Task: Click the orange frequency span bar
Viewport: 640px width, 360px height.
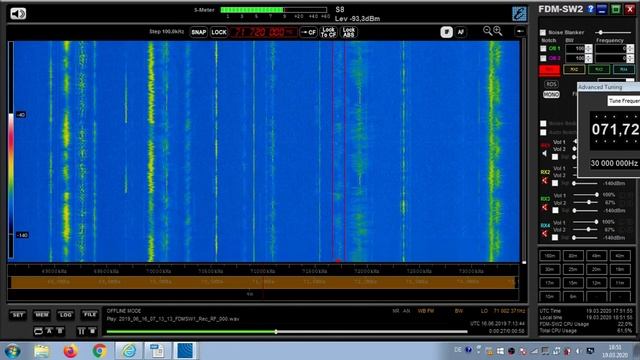Action: (x=263, y=282)
